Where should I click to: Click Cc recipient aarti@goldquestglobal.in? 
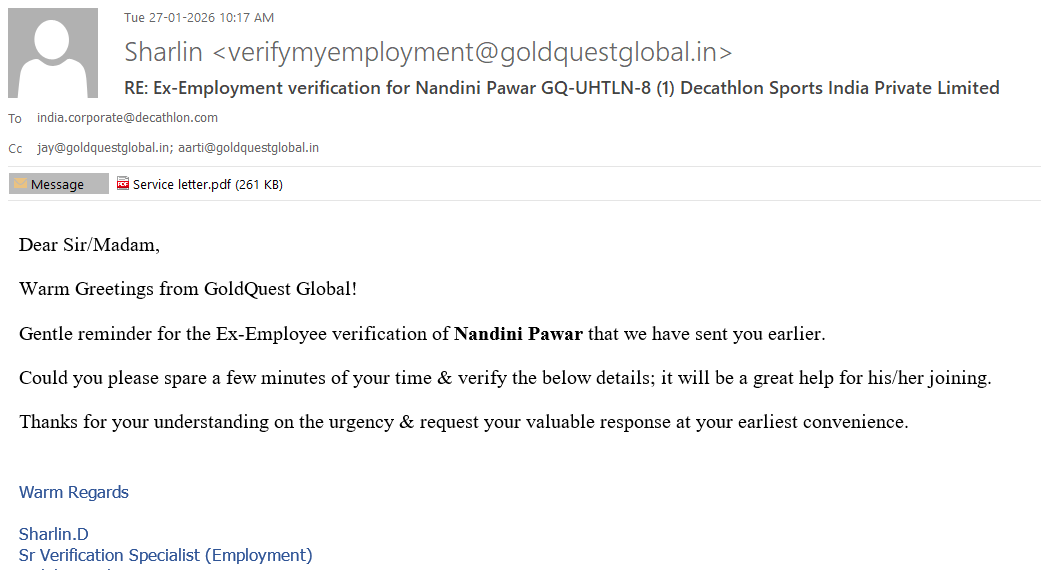[x=249, y=148]
